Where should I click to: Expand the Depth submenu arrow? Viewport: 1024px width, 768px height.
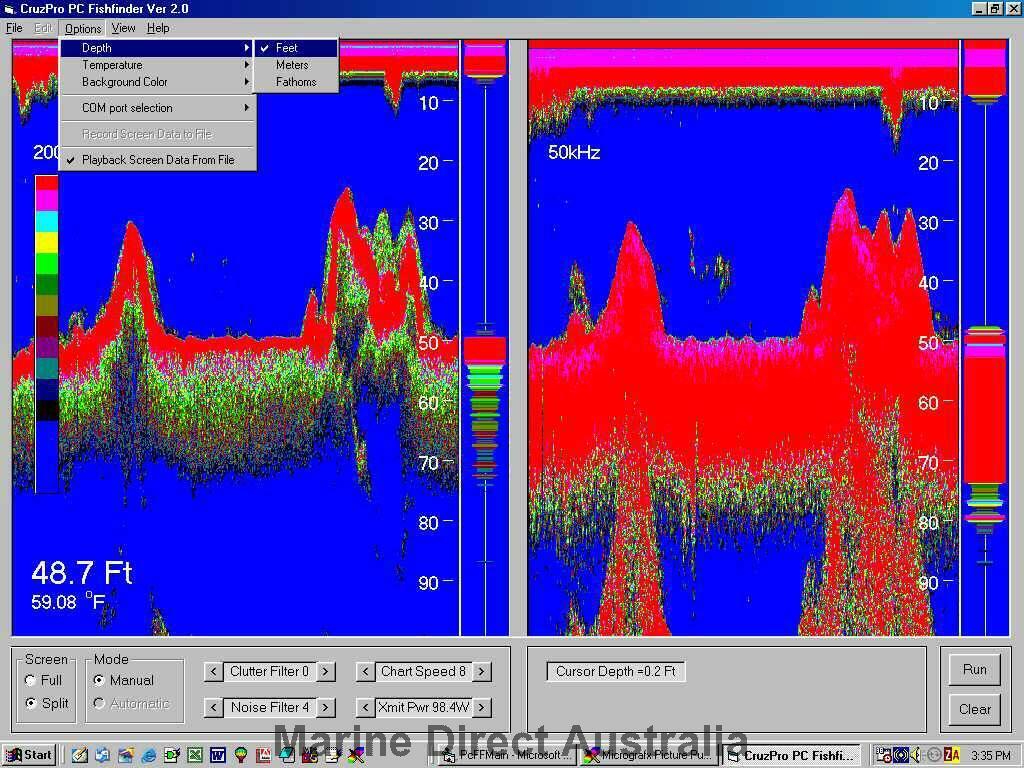[x=246, y=48]
